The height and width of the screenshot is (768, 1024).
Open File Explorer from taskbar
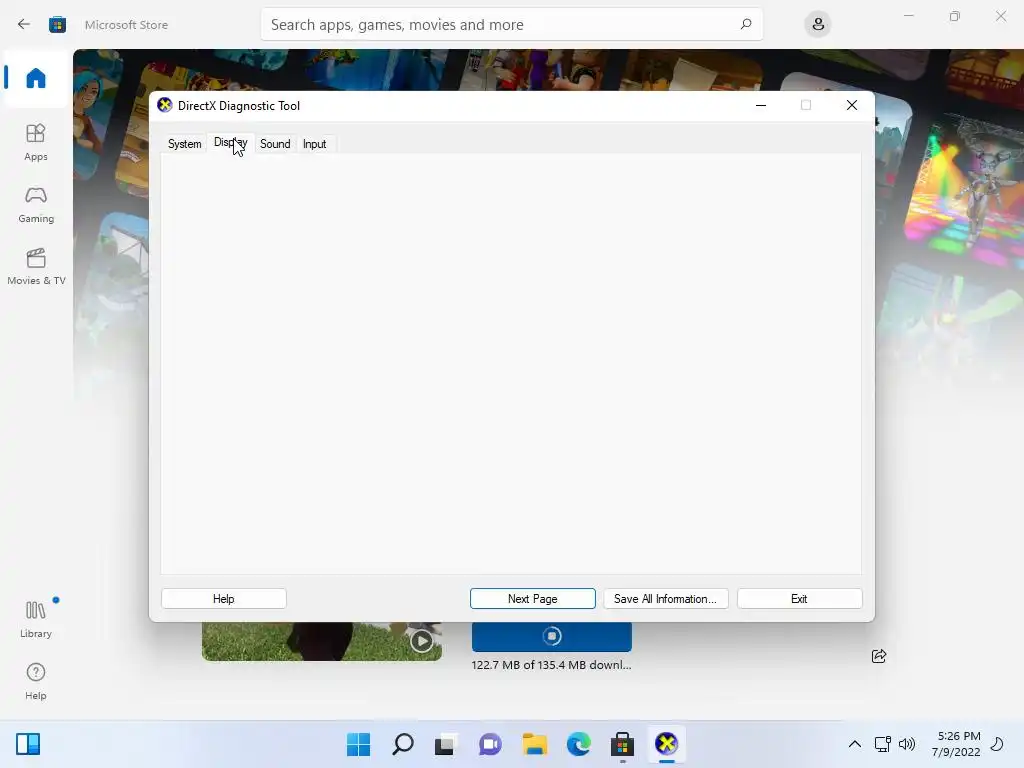[534, 744]
